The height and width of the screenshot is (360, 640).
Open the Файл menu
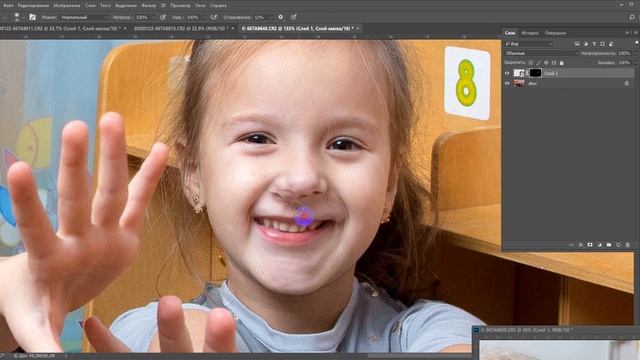(x=8, y=6)
